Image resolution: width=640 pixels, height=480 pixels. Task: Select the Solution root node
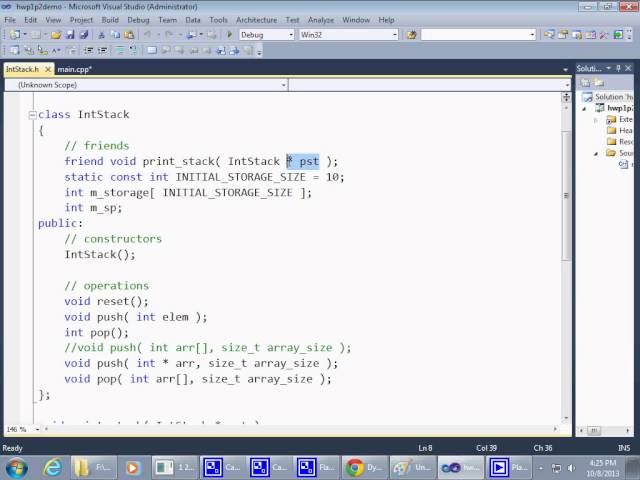(x=607, y=97)
